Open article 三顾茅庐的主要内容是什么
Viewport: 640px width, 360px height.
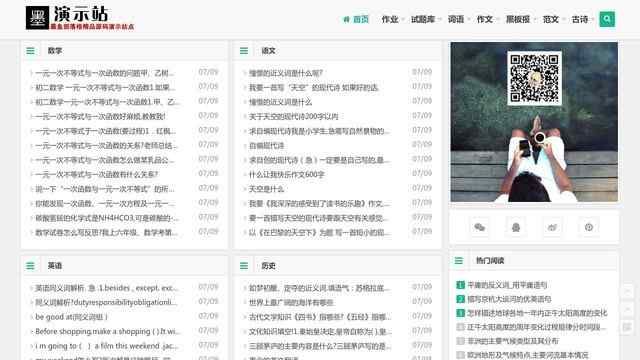[320, 346]
